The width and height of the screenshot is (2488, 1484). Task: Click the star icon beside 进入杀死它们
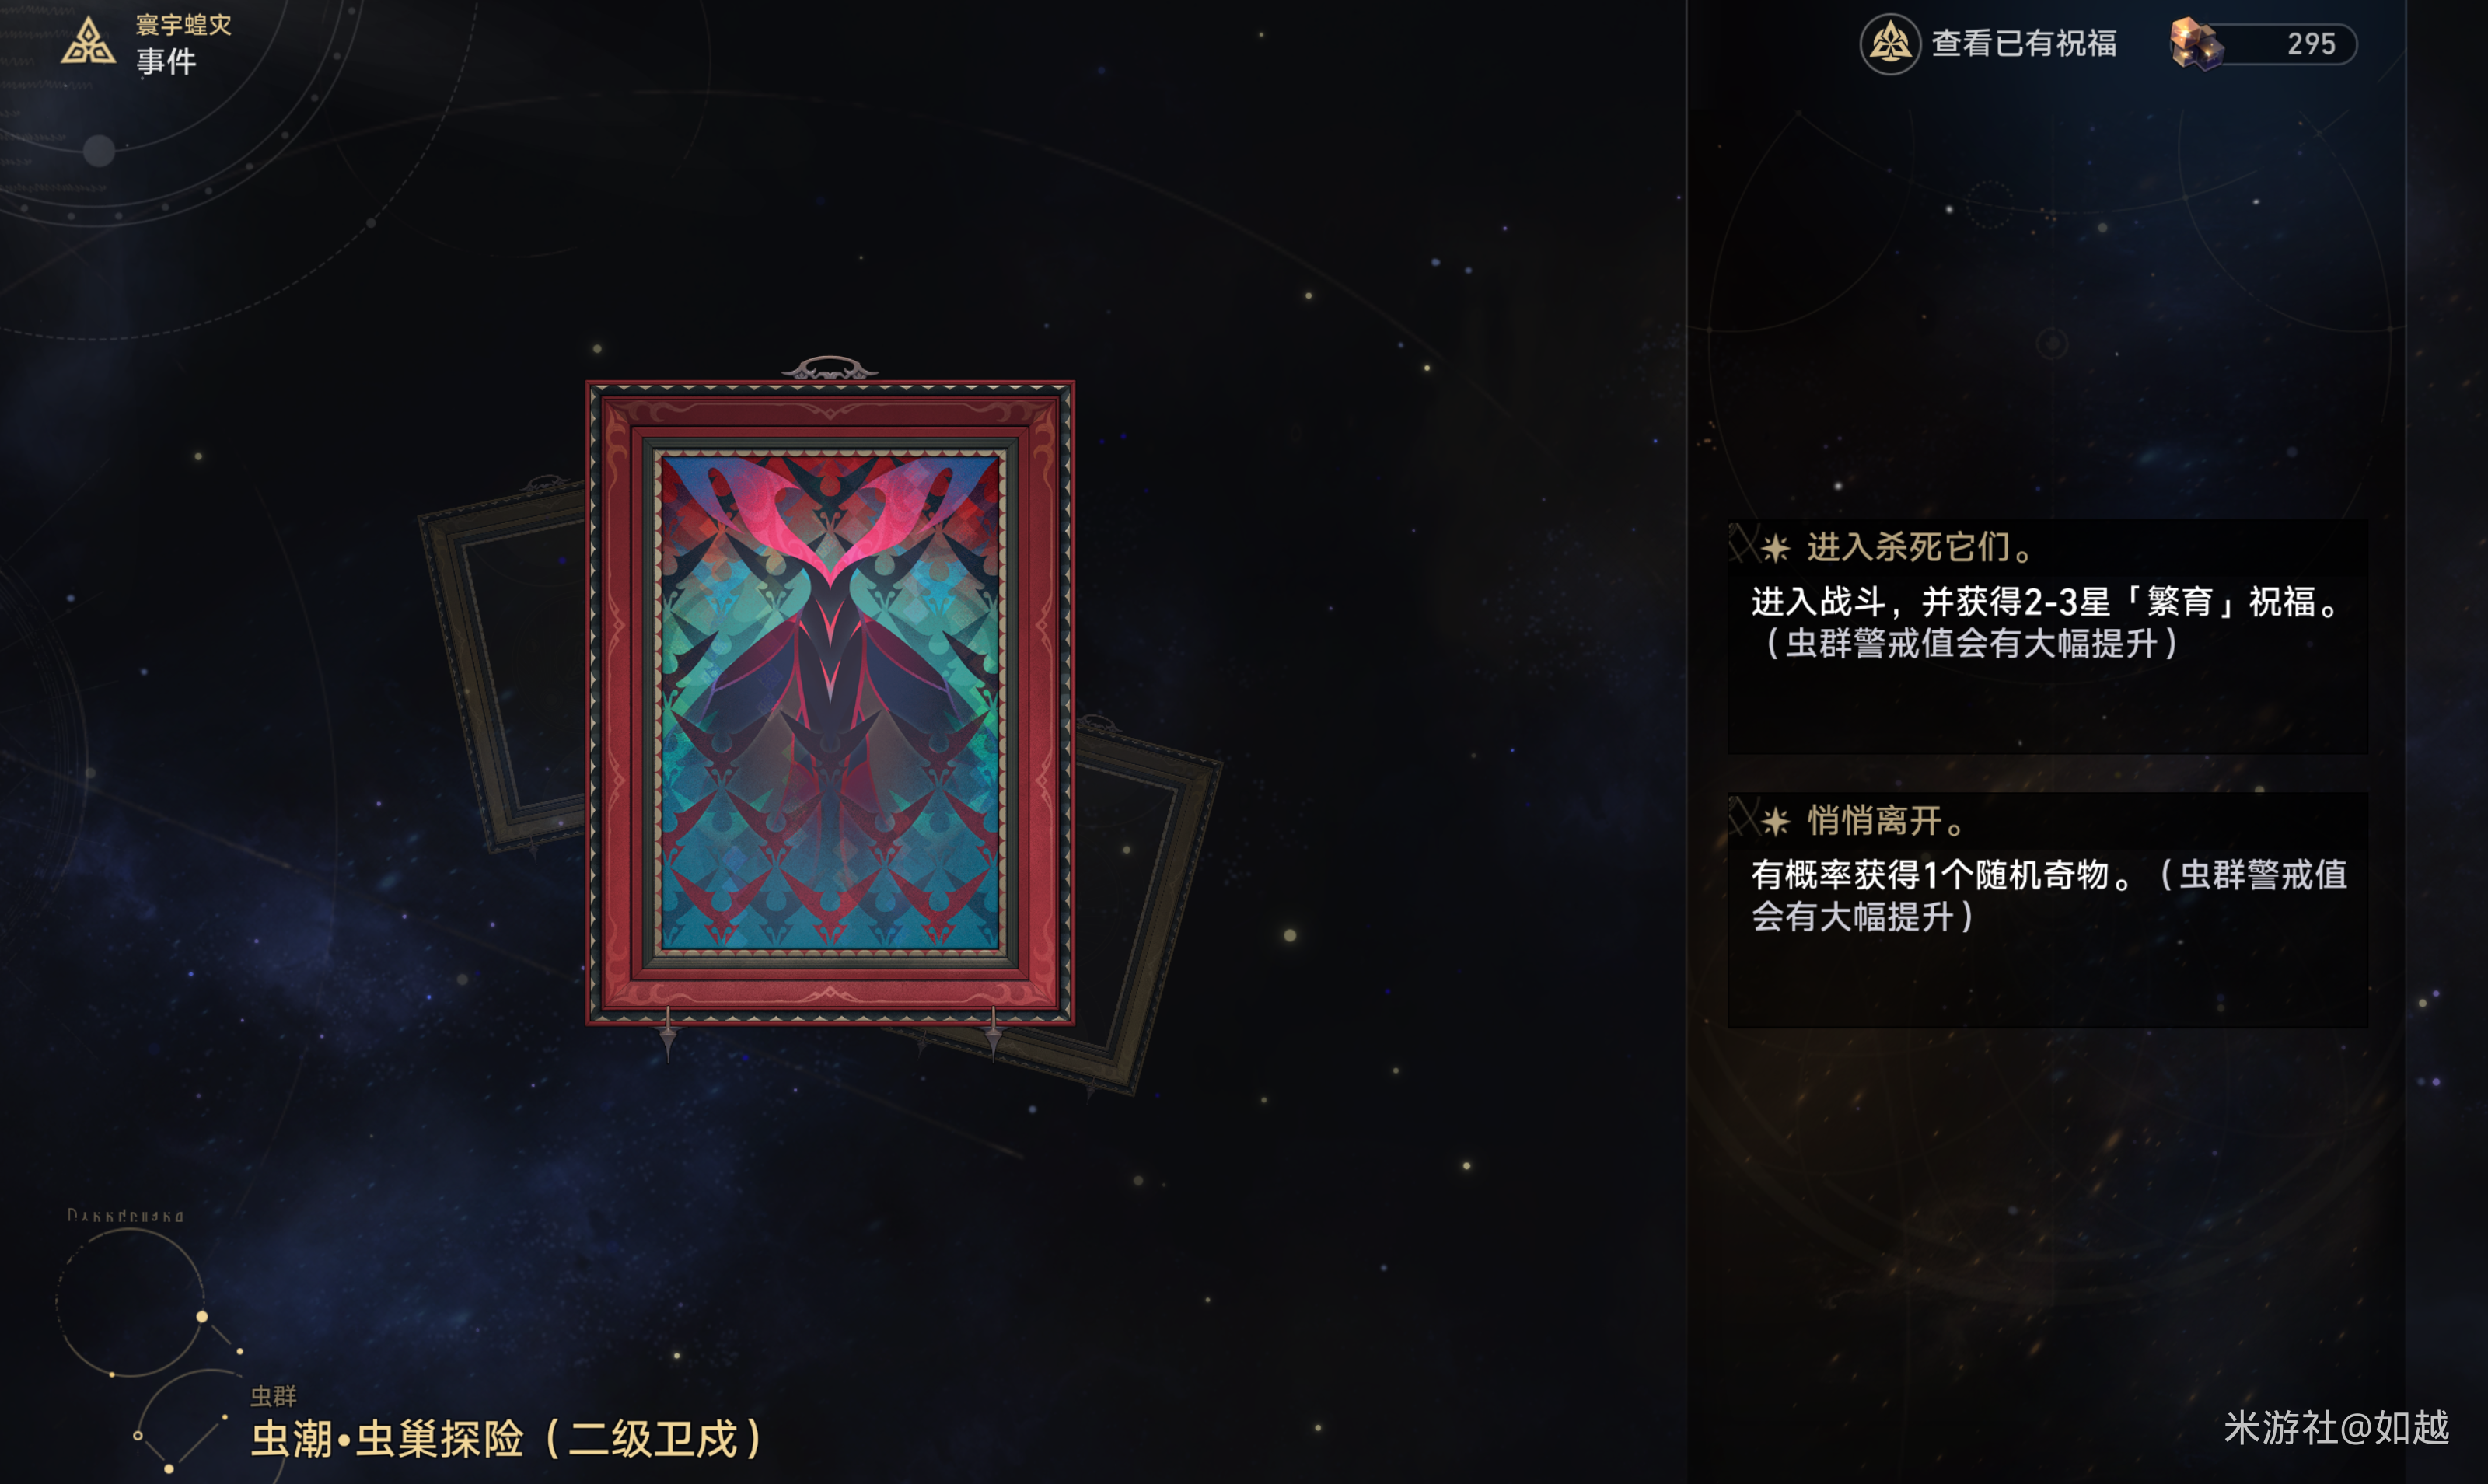(1775, 548)
